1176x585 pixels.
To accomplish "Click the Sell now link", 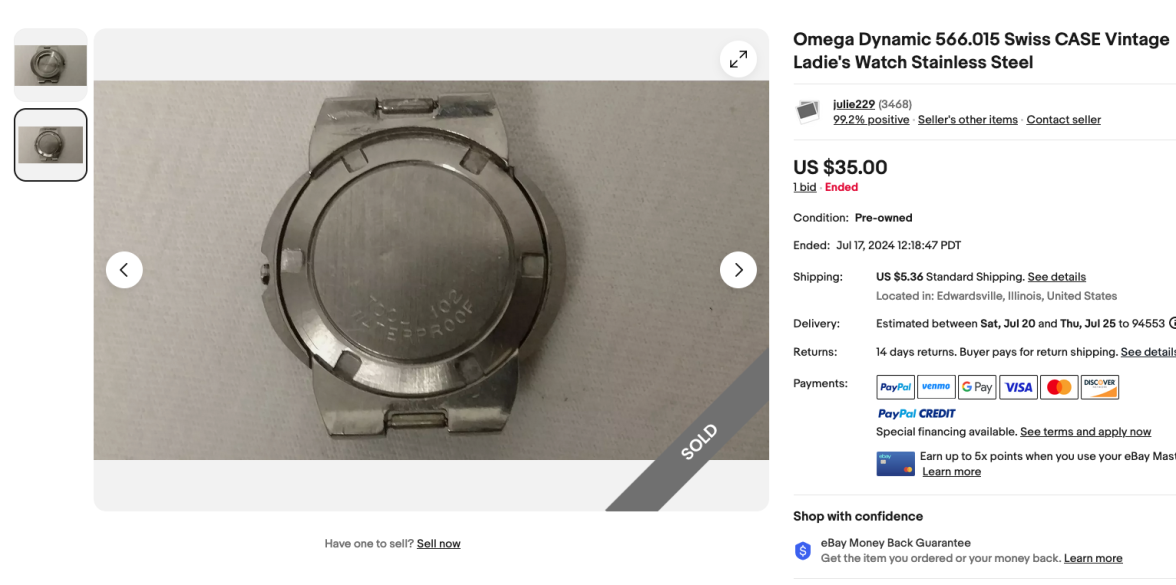I will (438, 544).
